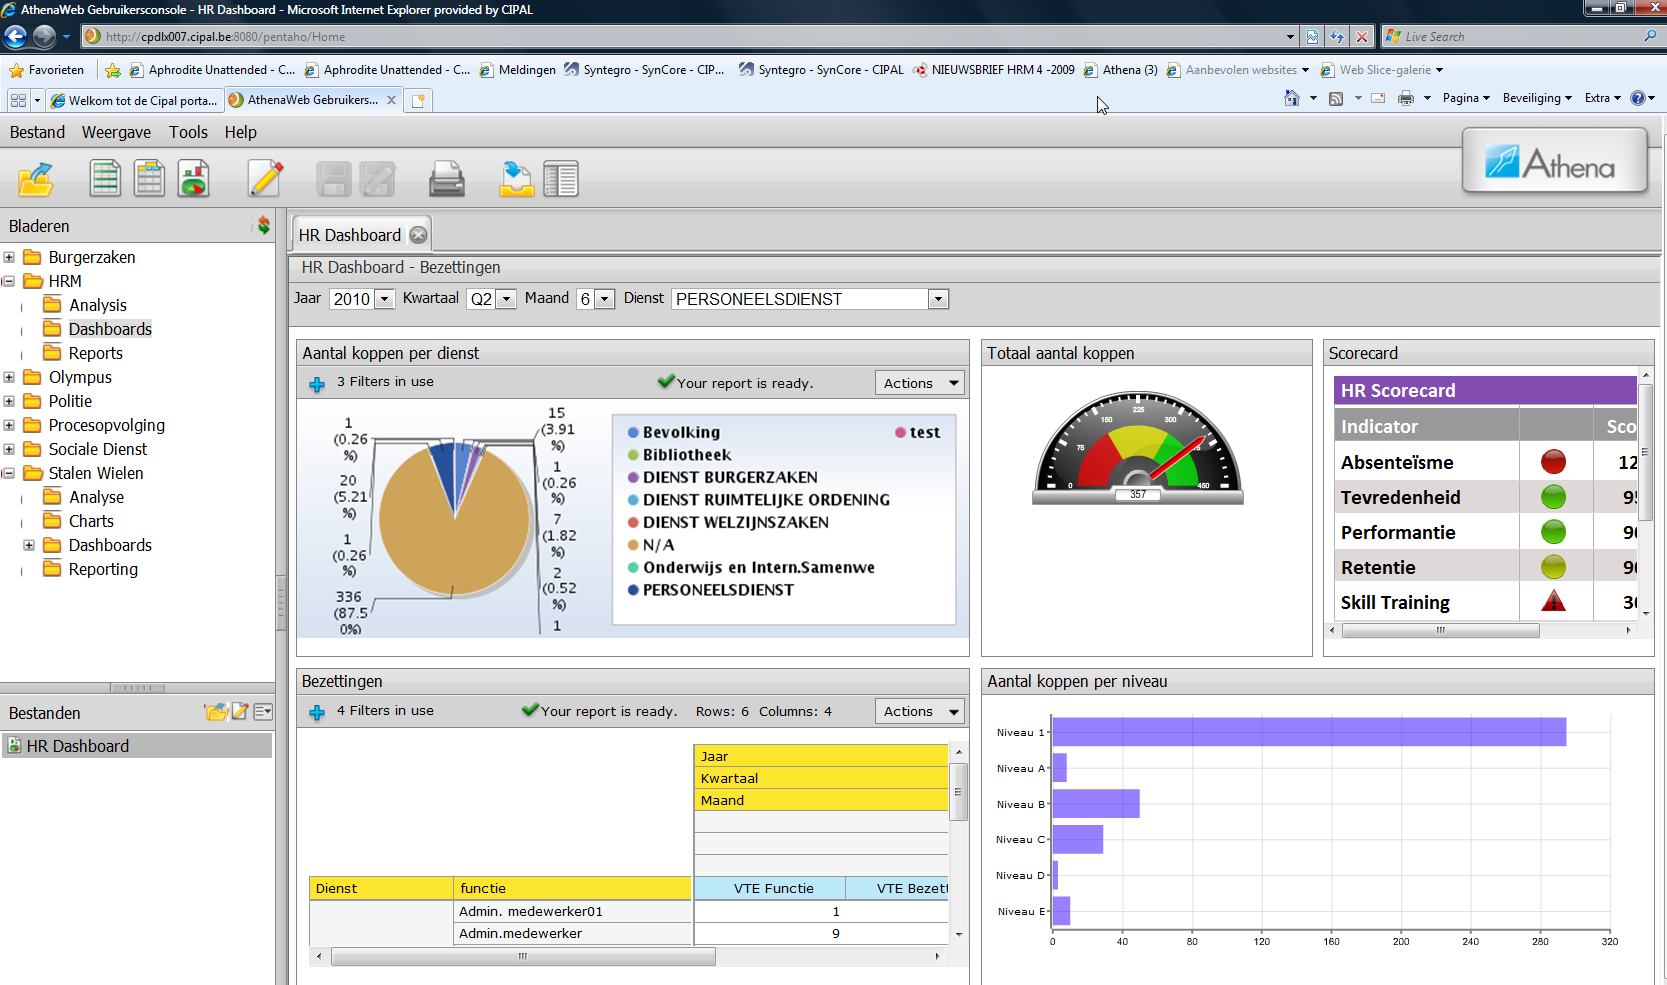
Task: Close the HR Dashboard tab
Action: pos(418,235)
